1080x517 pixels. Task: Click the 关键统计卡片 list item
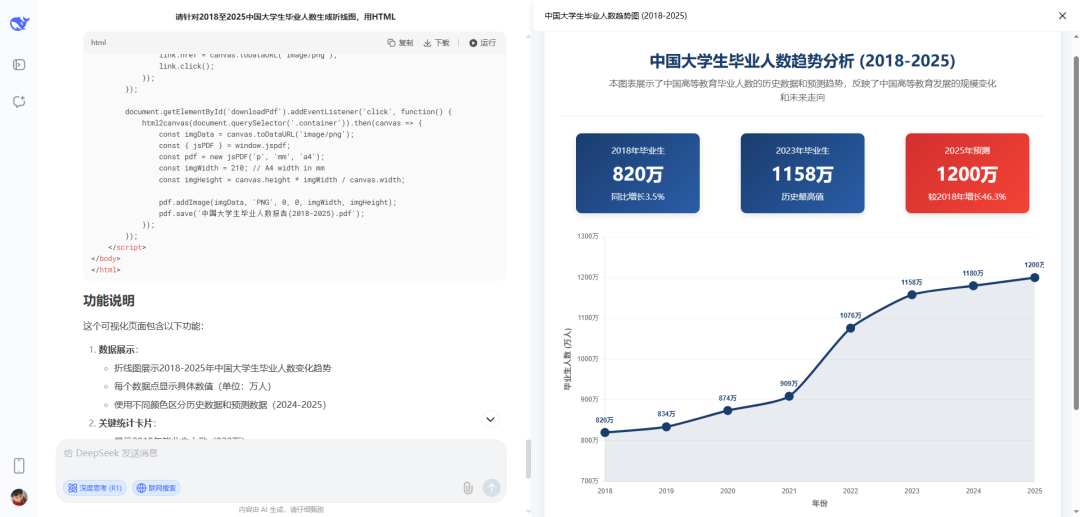click(128, 423)
